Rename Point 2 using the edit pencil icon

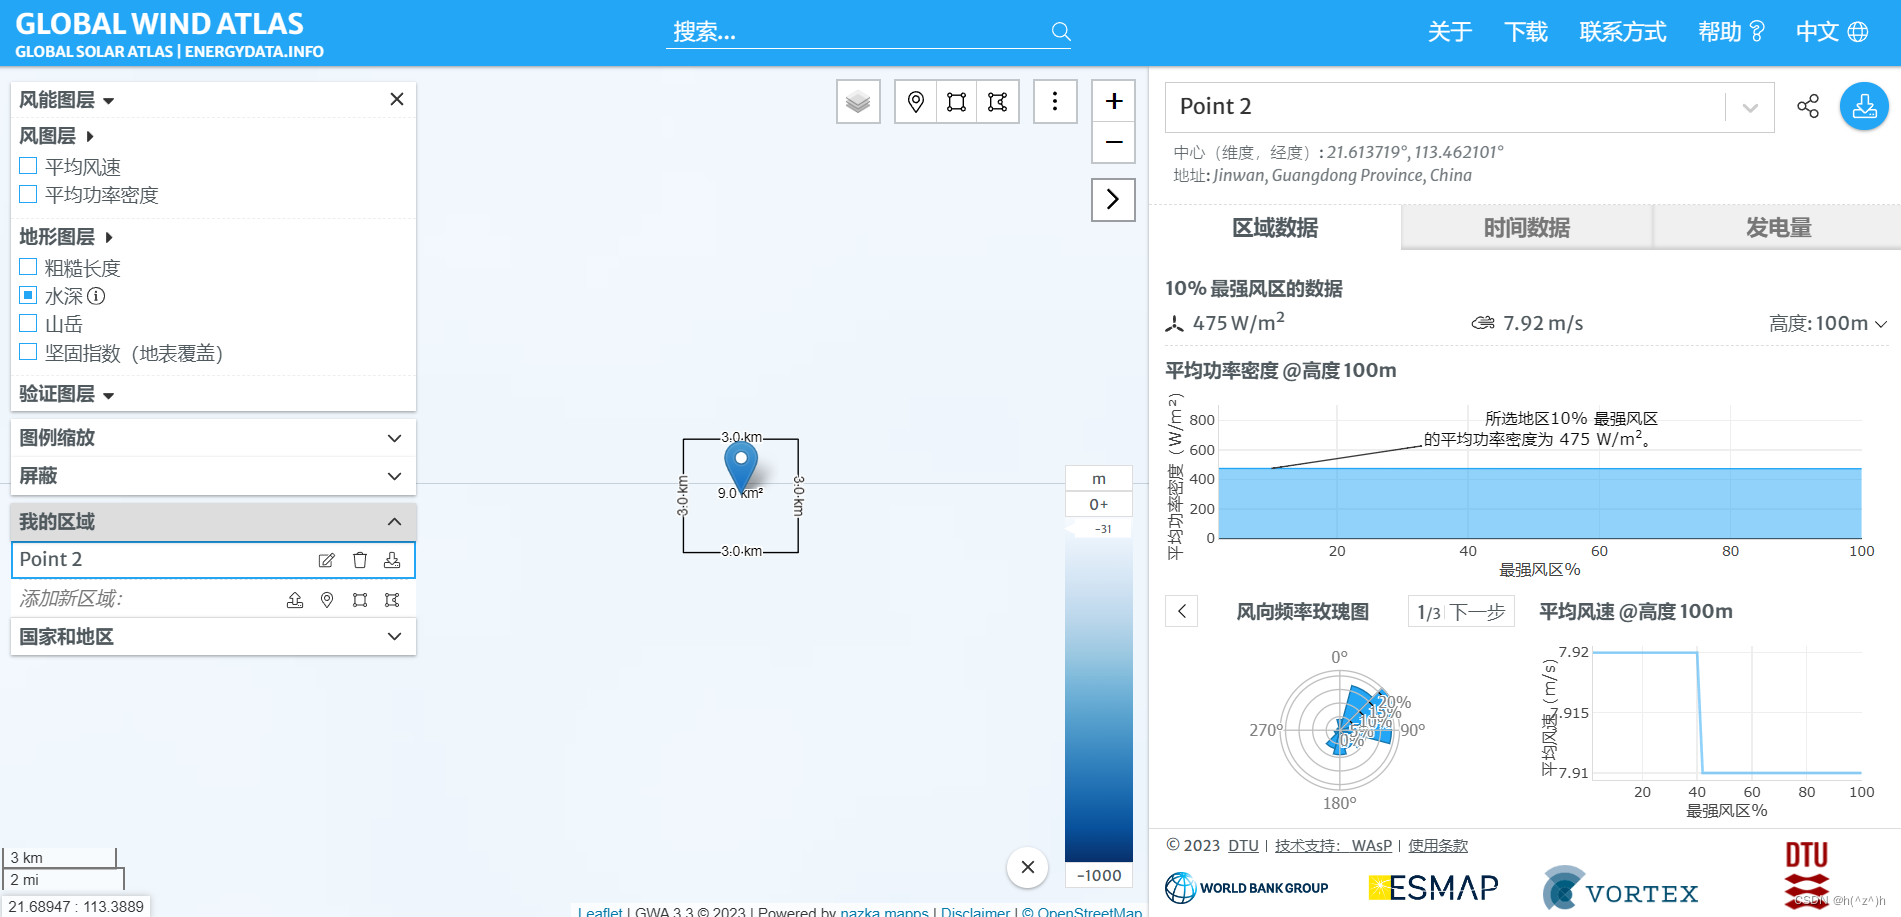pyautogui.click(x=326, y=560)
